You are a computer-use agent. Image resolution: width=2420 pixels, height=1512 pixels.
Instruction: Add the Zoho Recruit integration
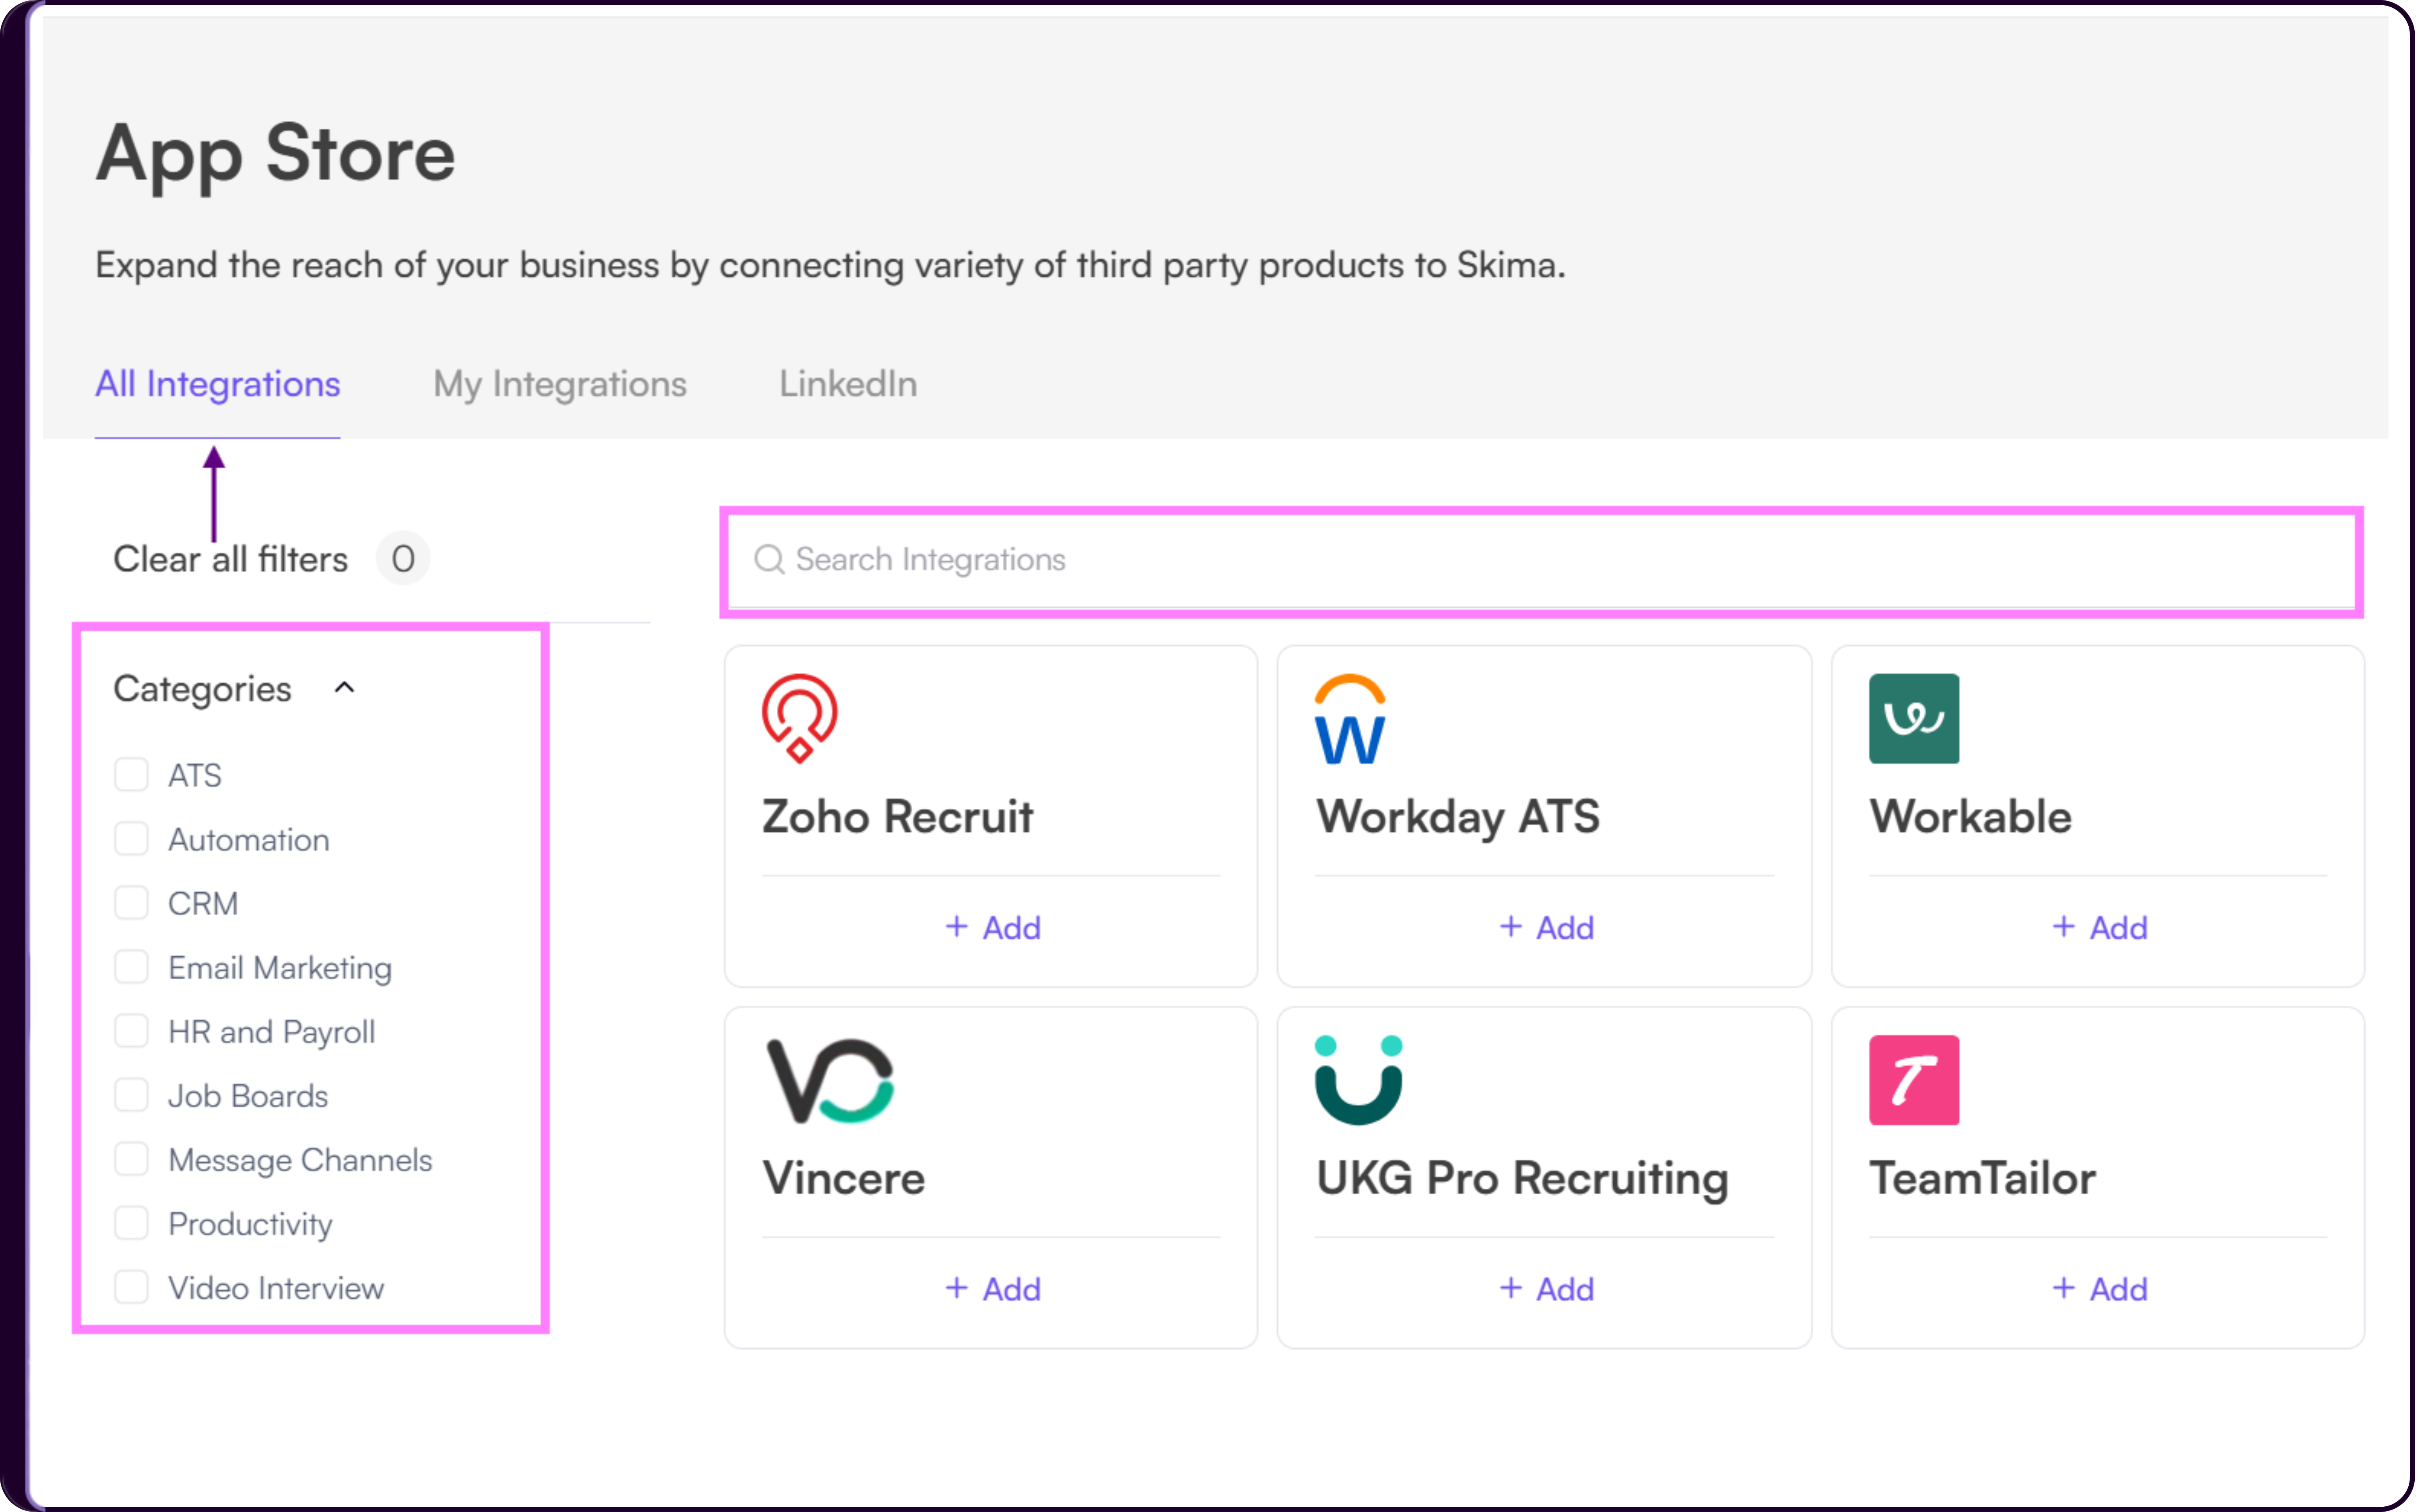click(993, 928)
